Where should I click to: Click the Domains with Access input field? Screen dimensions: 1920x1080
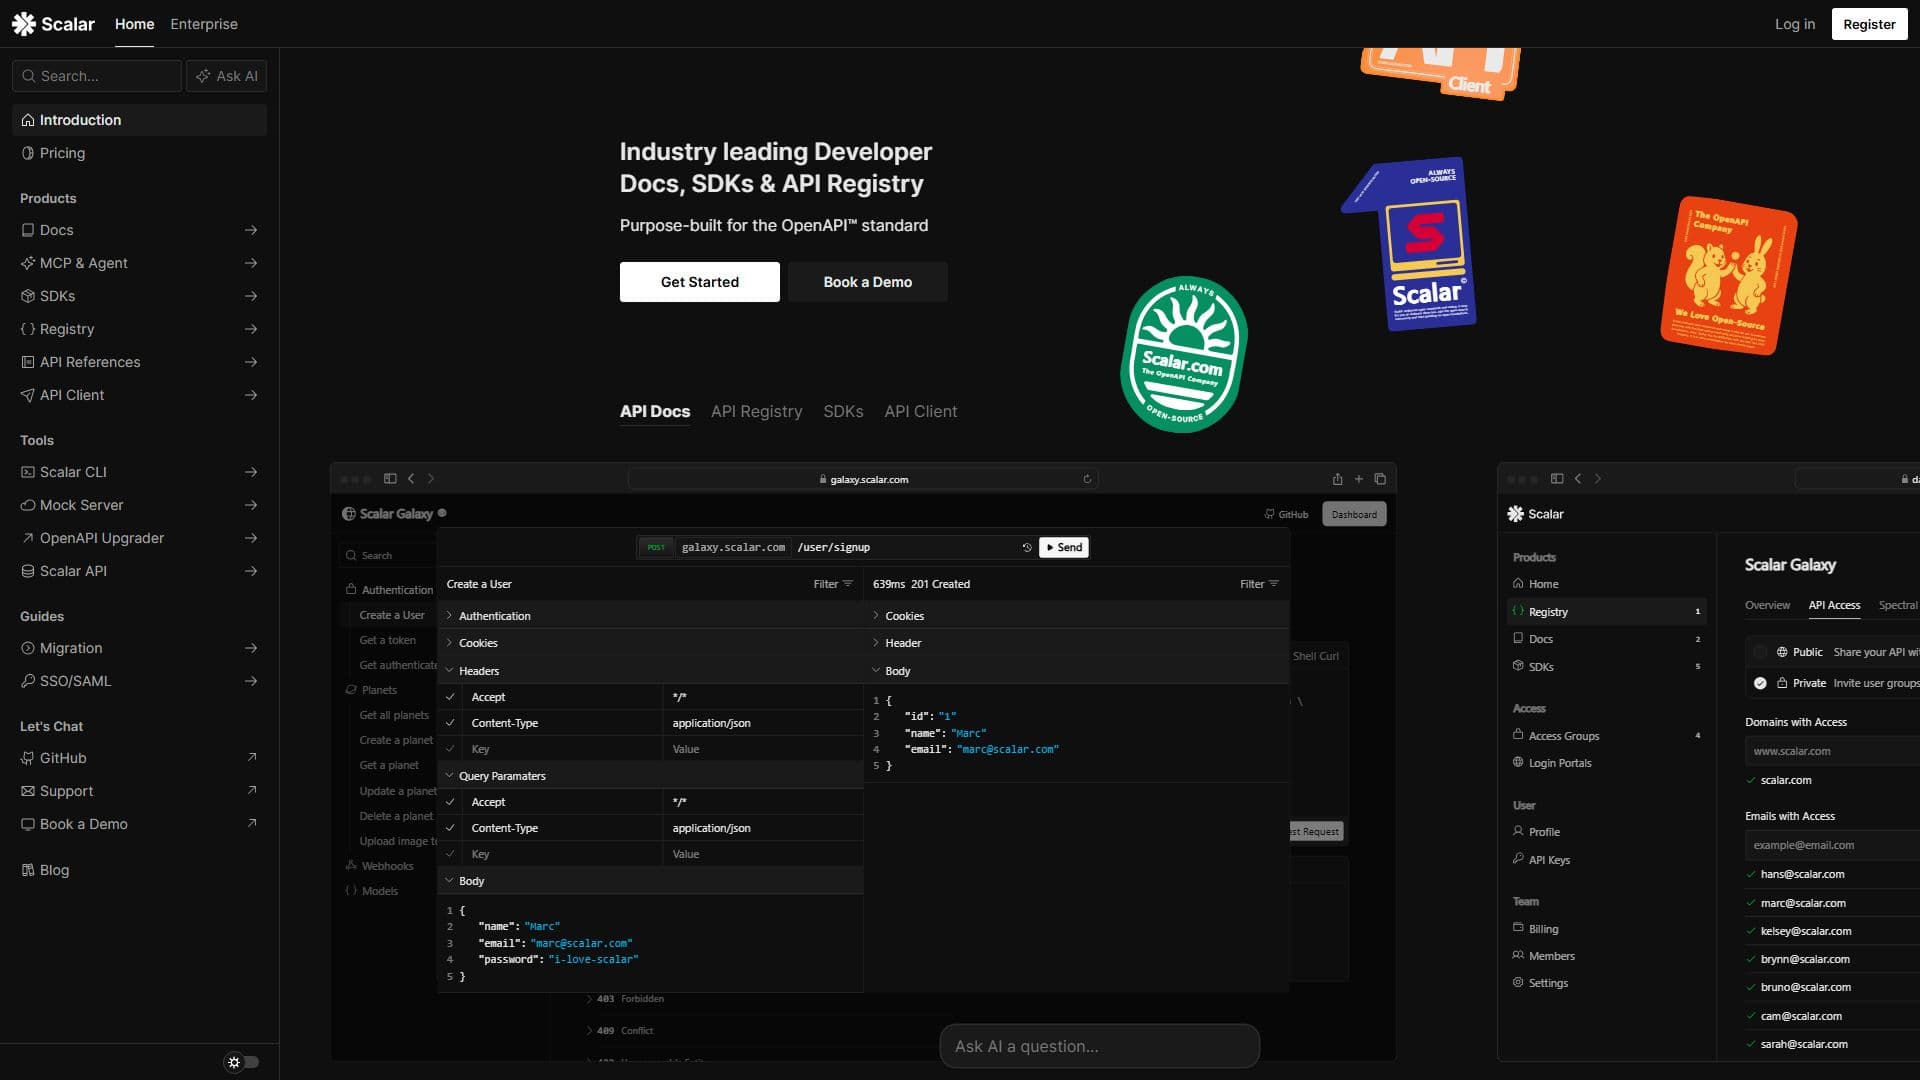click(1832, 751)
